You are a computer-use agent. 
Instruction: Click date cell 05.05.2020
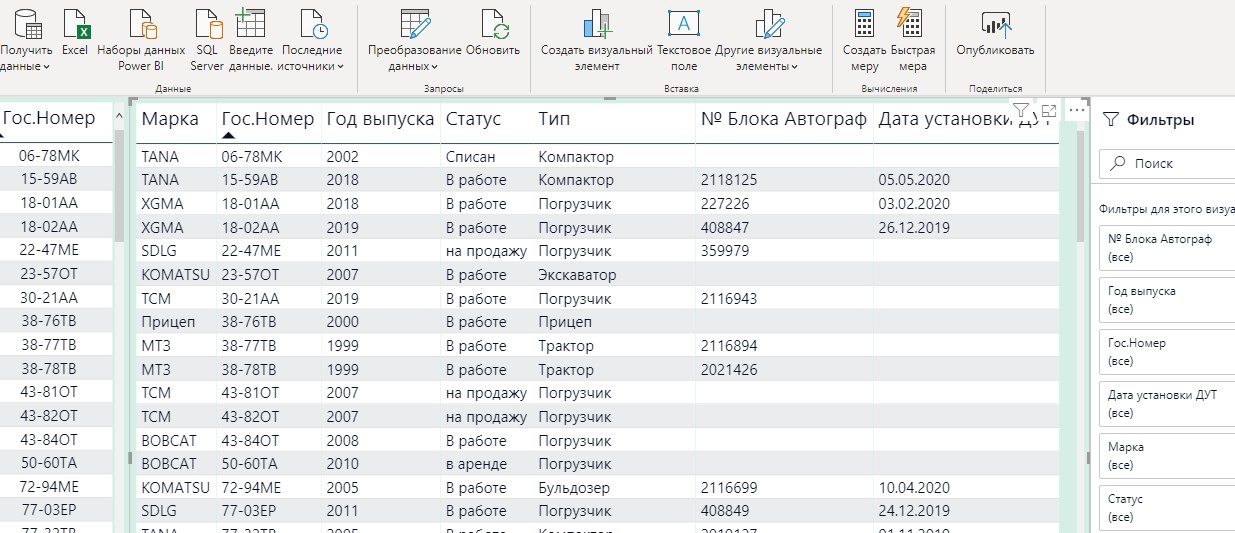[914, 180]
